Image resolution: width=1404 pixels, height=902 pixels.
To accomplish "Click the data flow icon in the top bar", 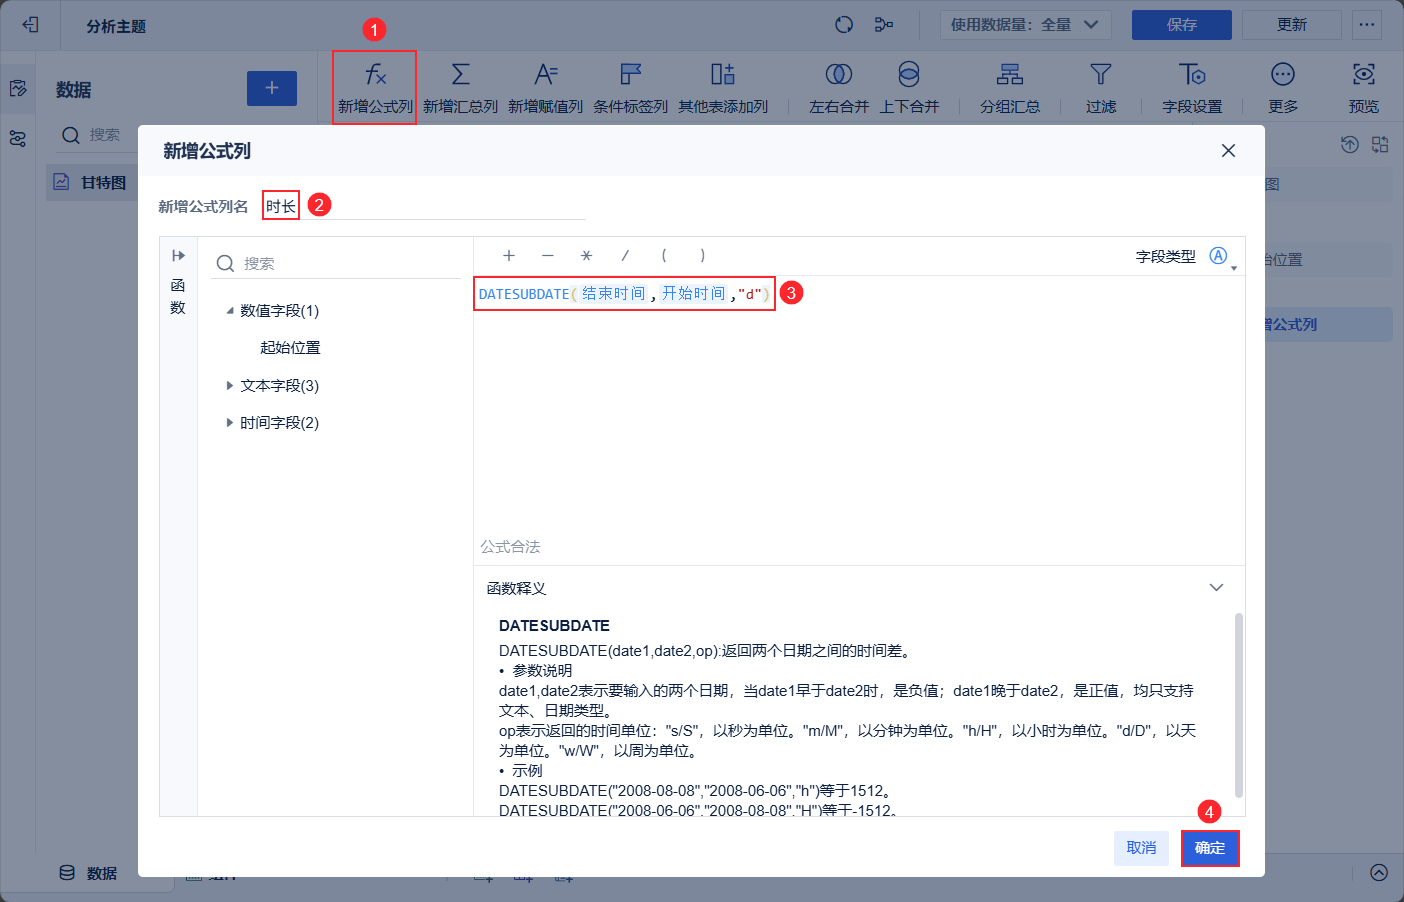I will [884, 25].
